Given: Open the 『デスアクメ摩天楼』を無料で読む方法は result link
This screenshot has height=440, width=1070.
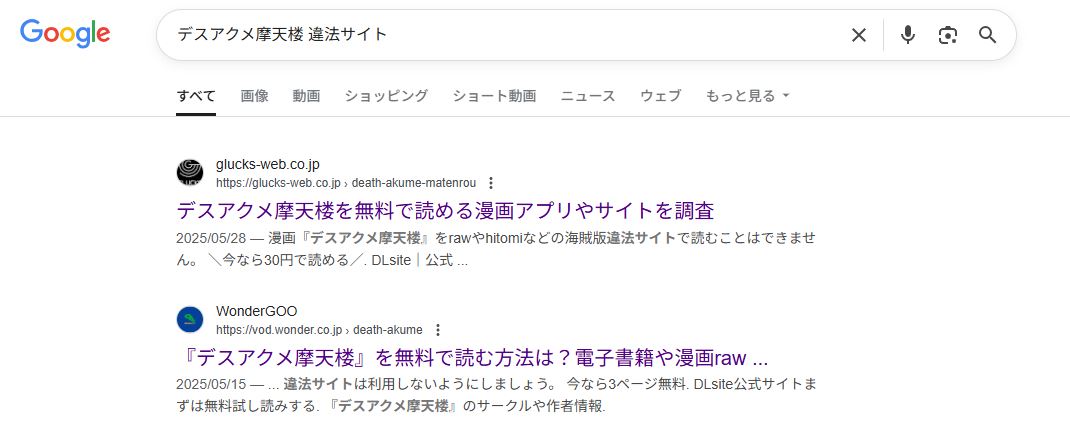Looking at the screenshot, I should 472,357.
